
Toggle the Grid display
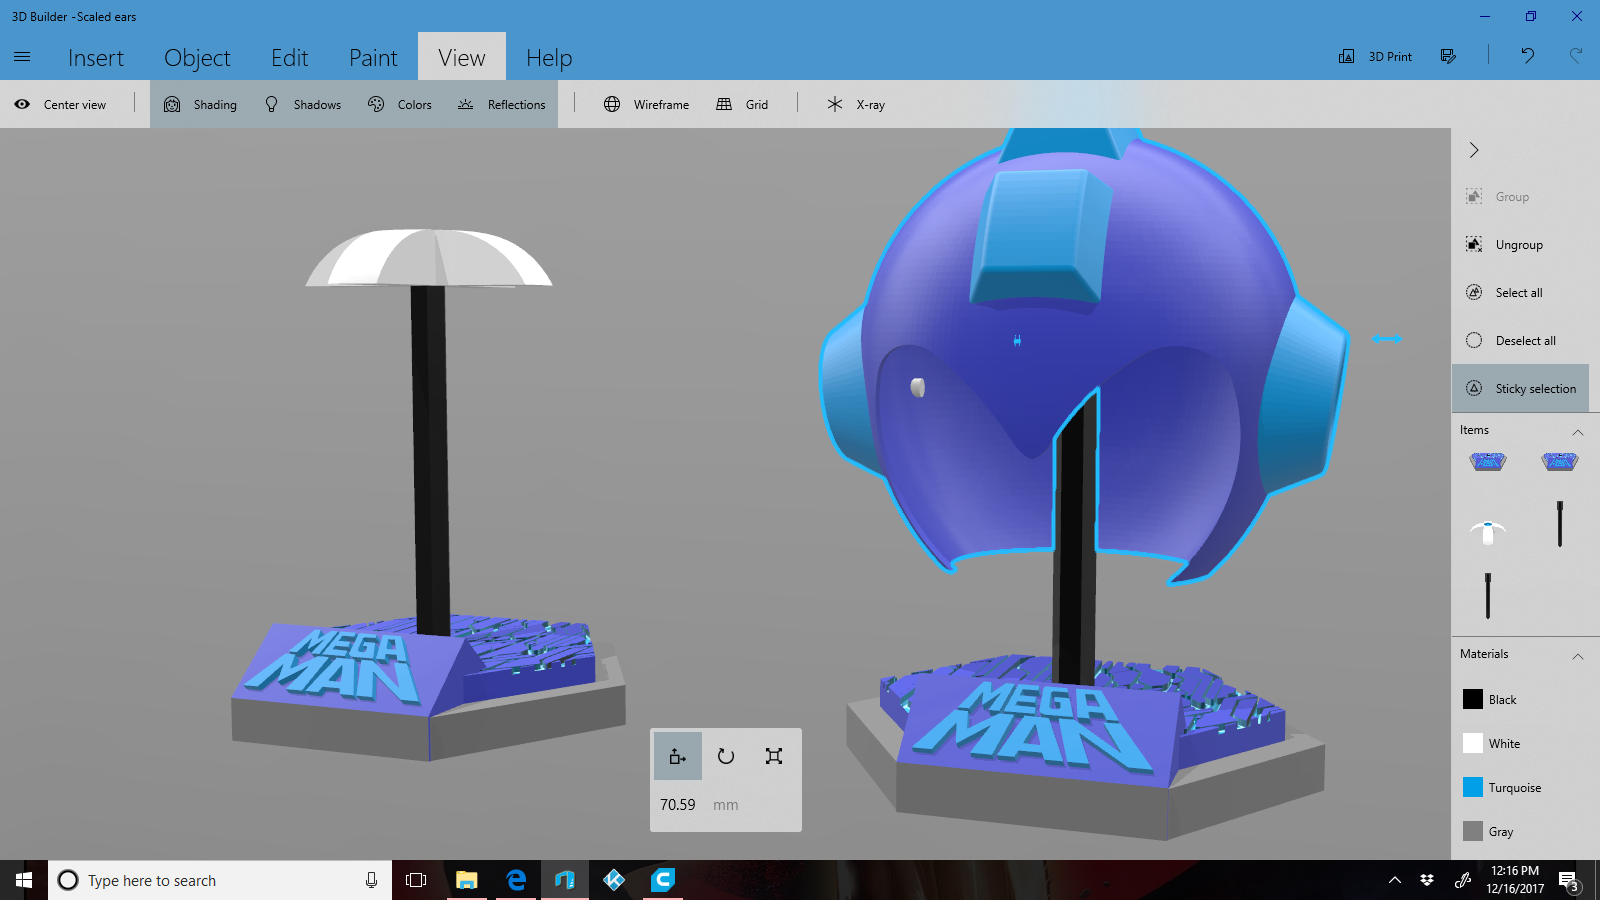point(743,104)
